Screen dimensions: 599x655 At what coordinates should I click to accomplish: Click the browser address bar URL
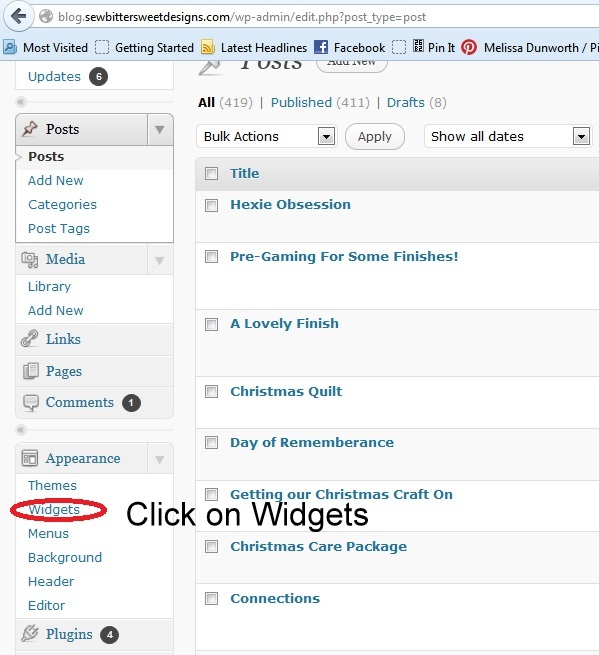coord(241,17)
